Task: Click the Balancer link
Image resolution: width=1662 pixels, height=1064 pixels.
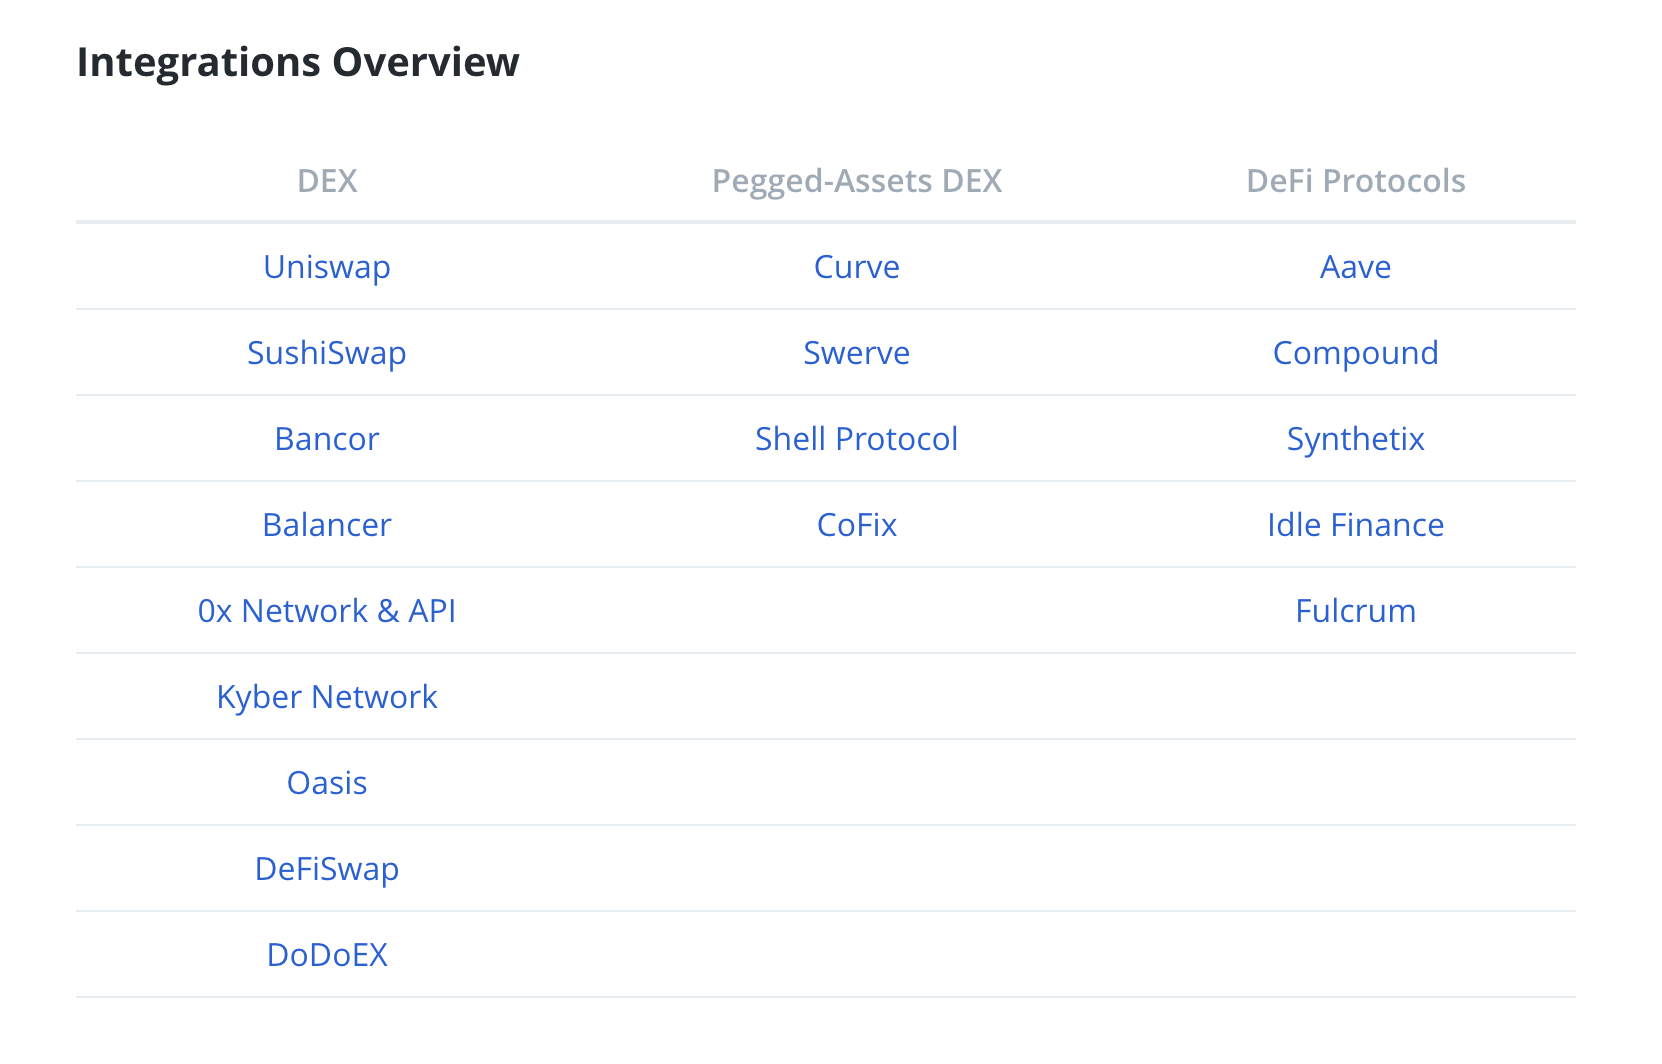Action: [x=327, y=525]
